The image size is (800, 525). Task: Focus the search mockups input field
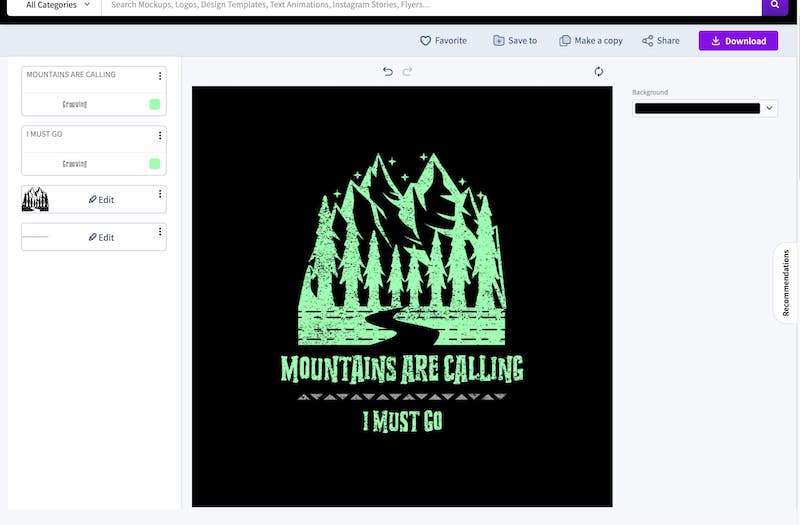[430, 5]
